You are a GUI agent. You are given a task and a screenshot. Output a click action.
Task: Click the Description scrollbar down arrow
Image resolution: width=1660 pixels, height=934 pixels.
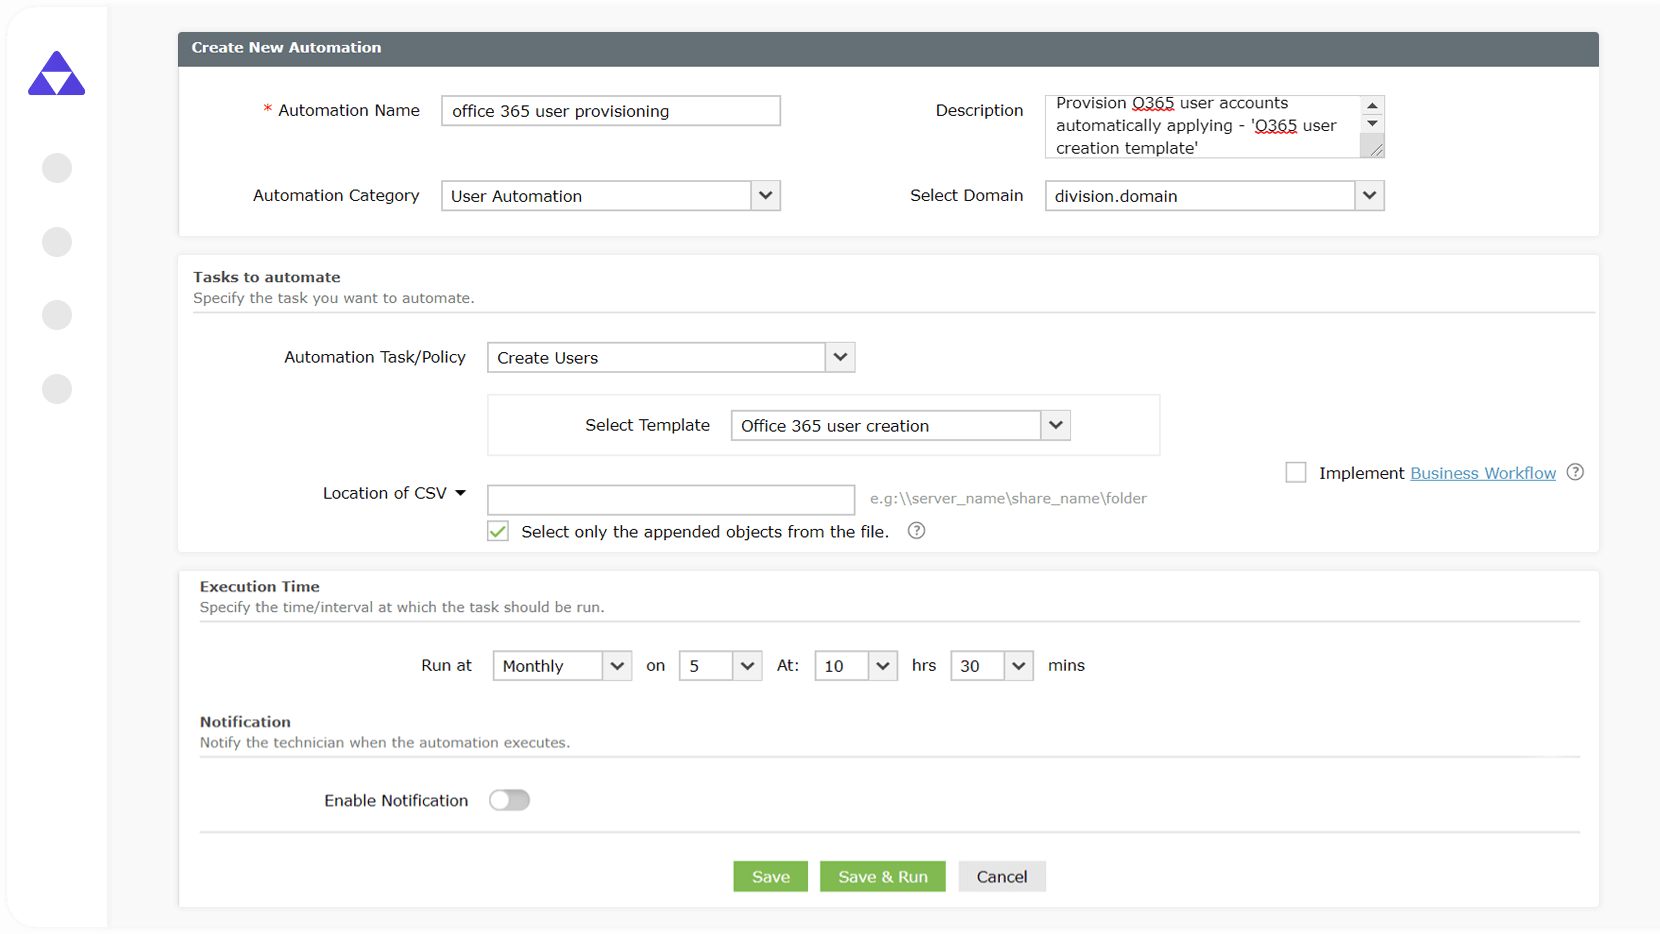pos(1372,124)
